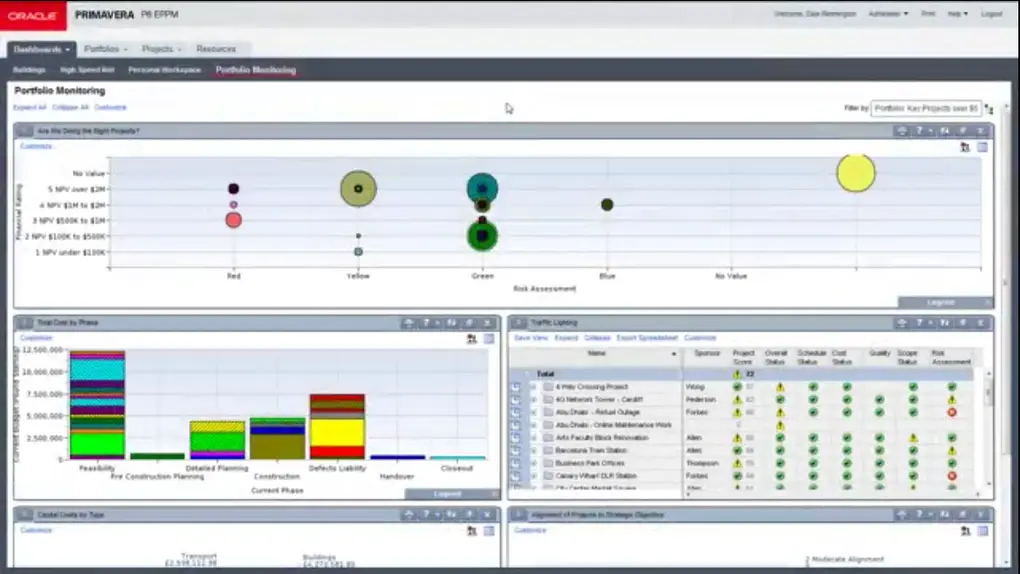The height and width of the screenshot is (574, 1020).
Task: Expand the Canary Wharf DLR Station row
Action: pos(533,476)
